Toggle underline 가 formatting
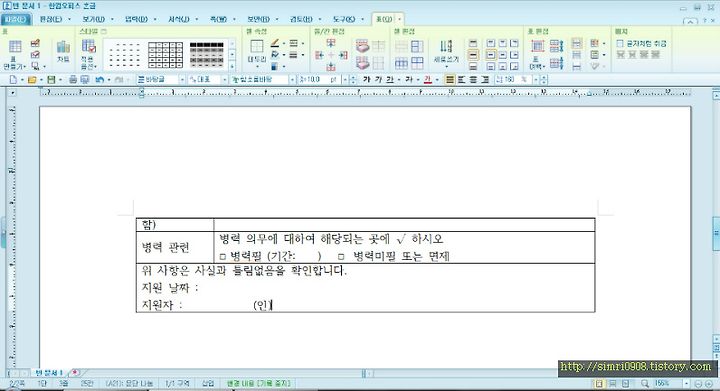This screenshot has width=720, height=391. 390,80
